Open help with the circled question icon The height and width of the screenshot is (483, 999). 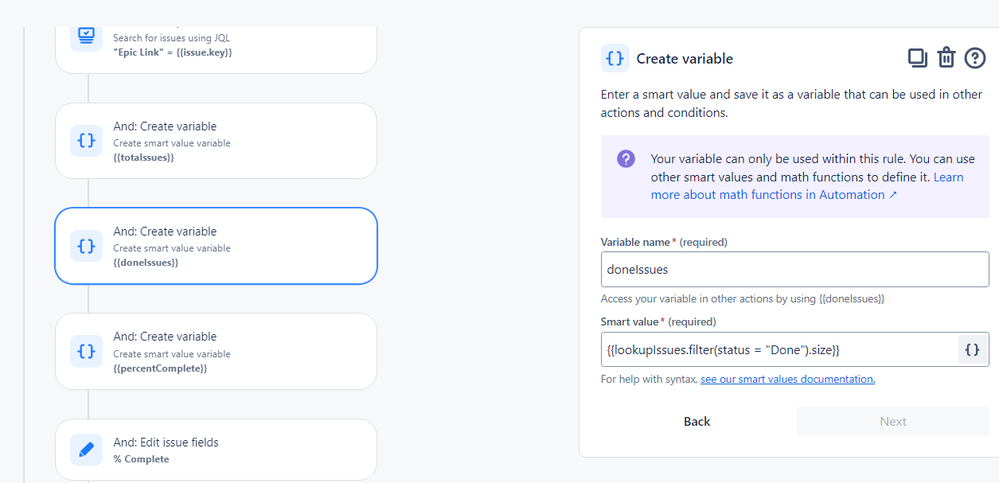[x=975, y=58]
